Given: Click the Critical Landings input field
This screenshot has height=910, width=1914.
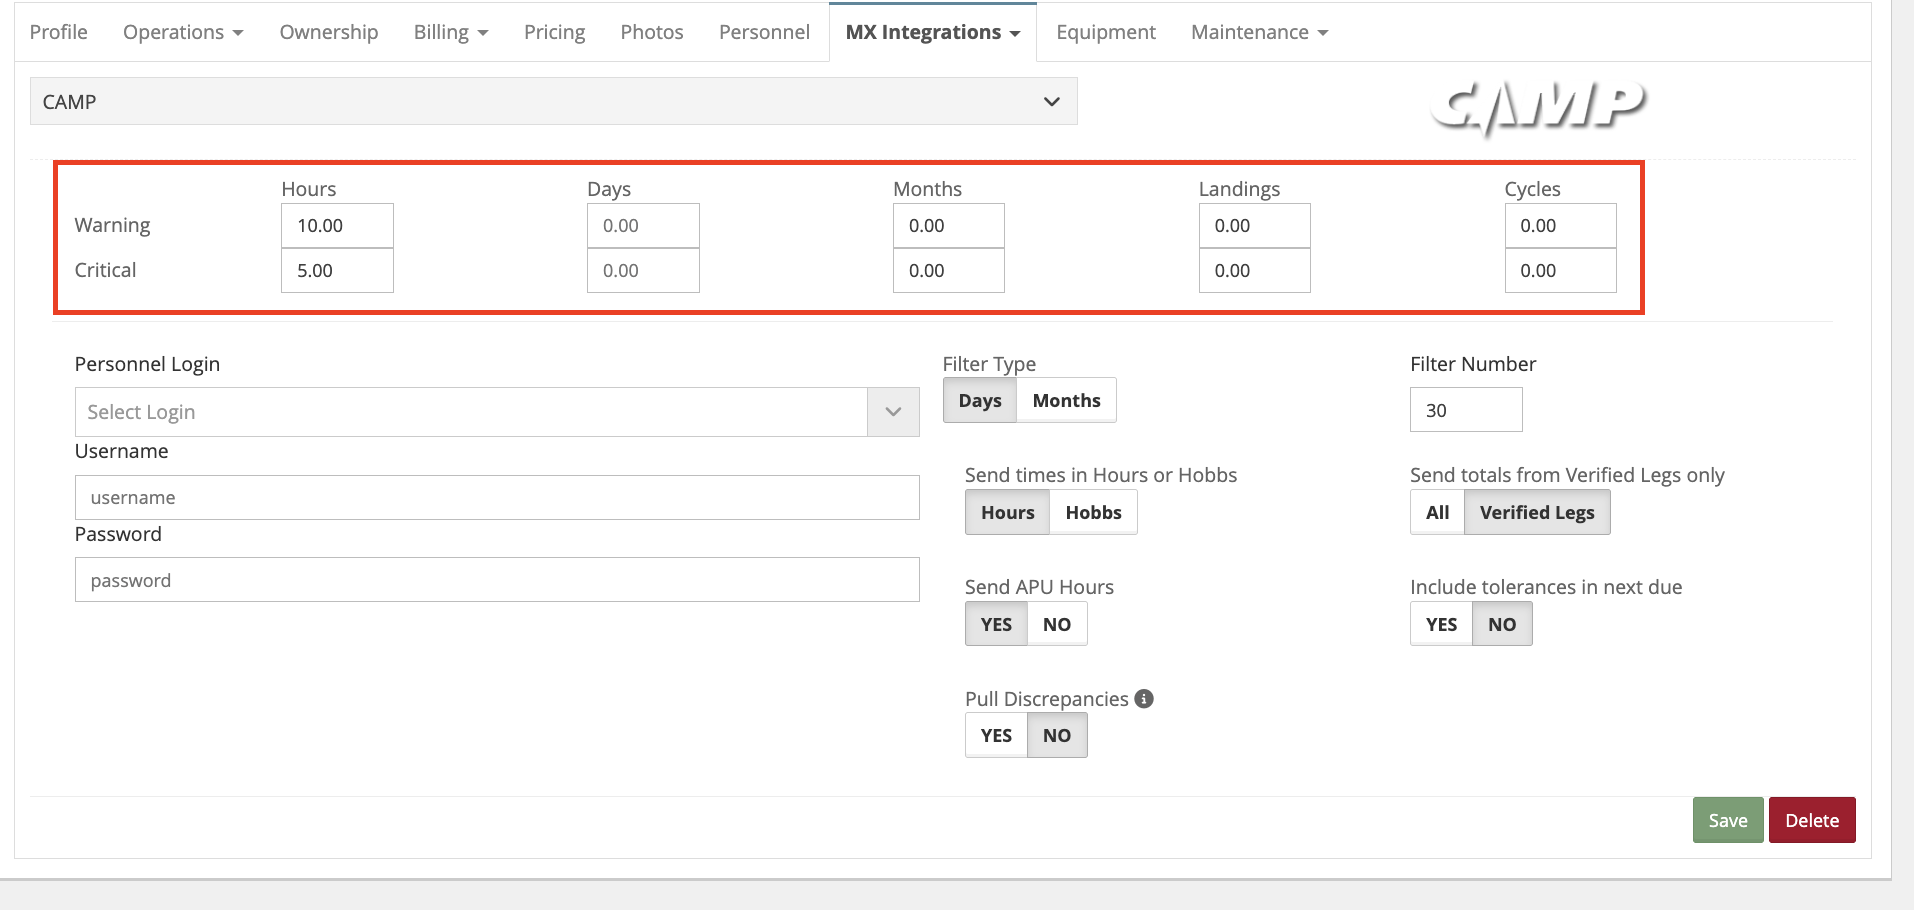Looking at the screenshot, I should (x=1254, y=271).
